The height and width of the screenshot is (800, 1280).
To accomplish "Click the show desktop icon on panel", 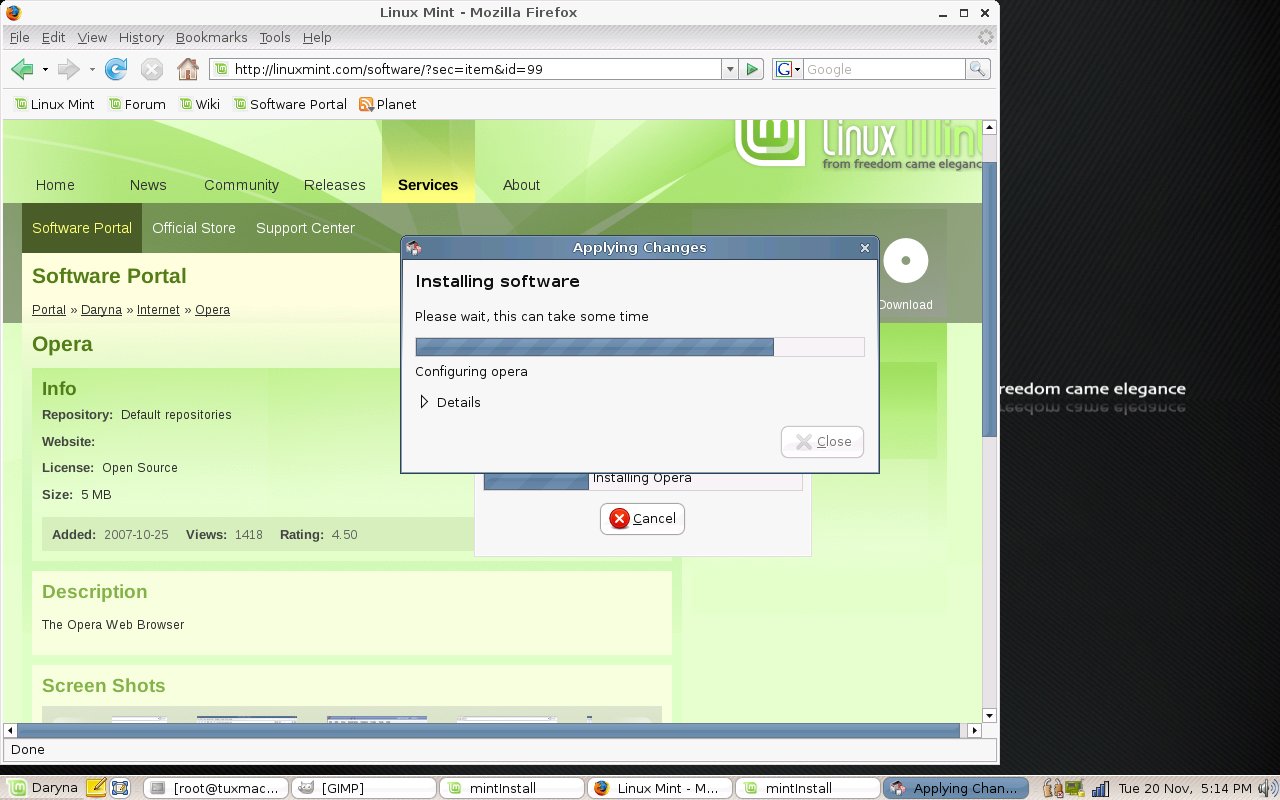I will point(120,788).
